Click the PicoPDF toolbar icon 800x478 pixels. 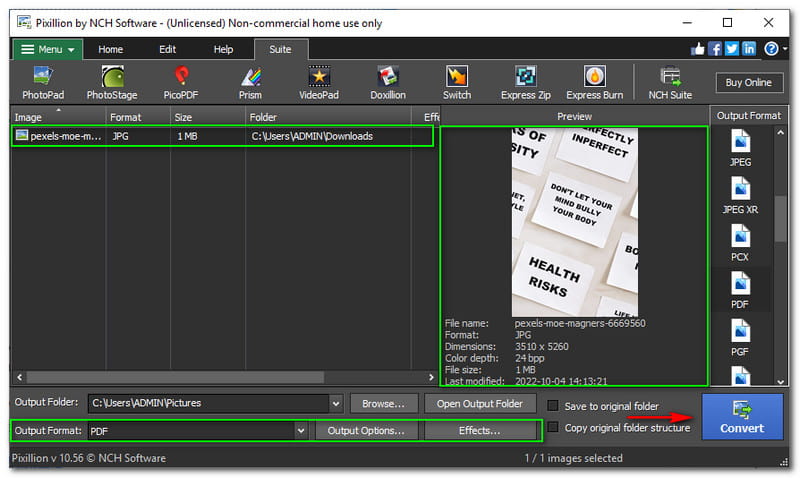pos(181,82)
